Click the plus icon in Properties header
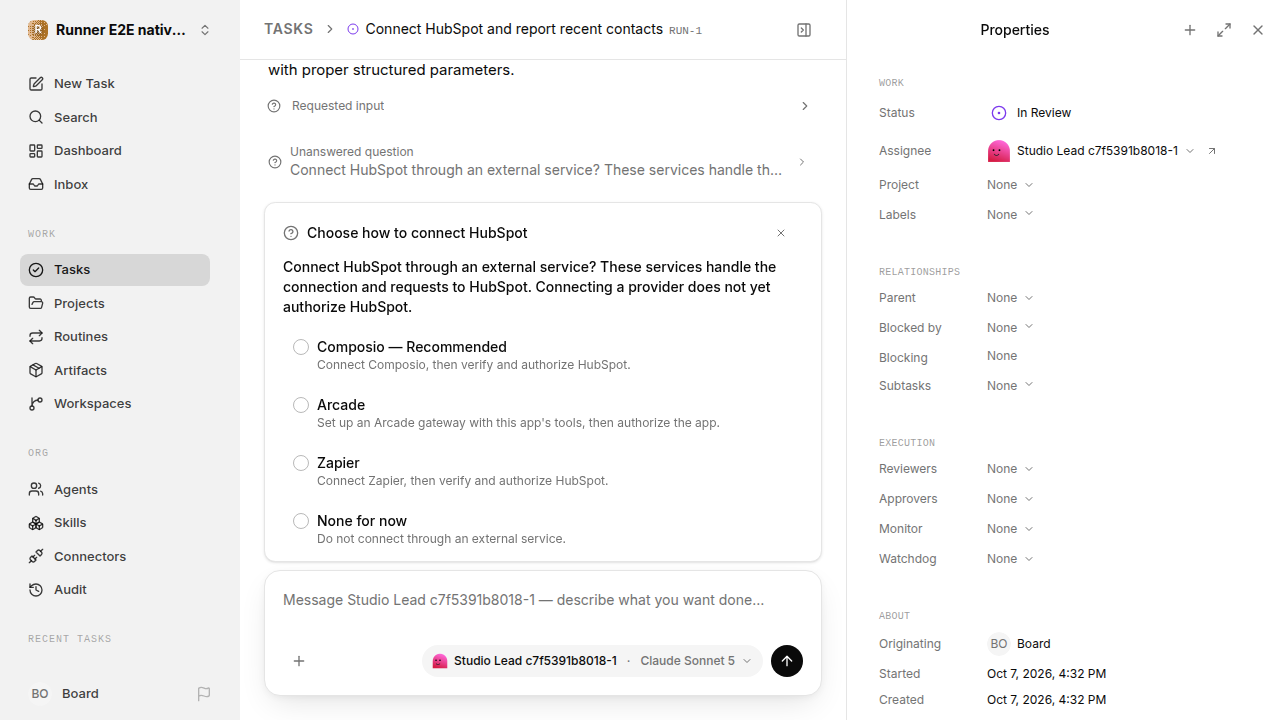The height and width of the screenshot is (720, 1280). [x=1190, y=30]
